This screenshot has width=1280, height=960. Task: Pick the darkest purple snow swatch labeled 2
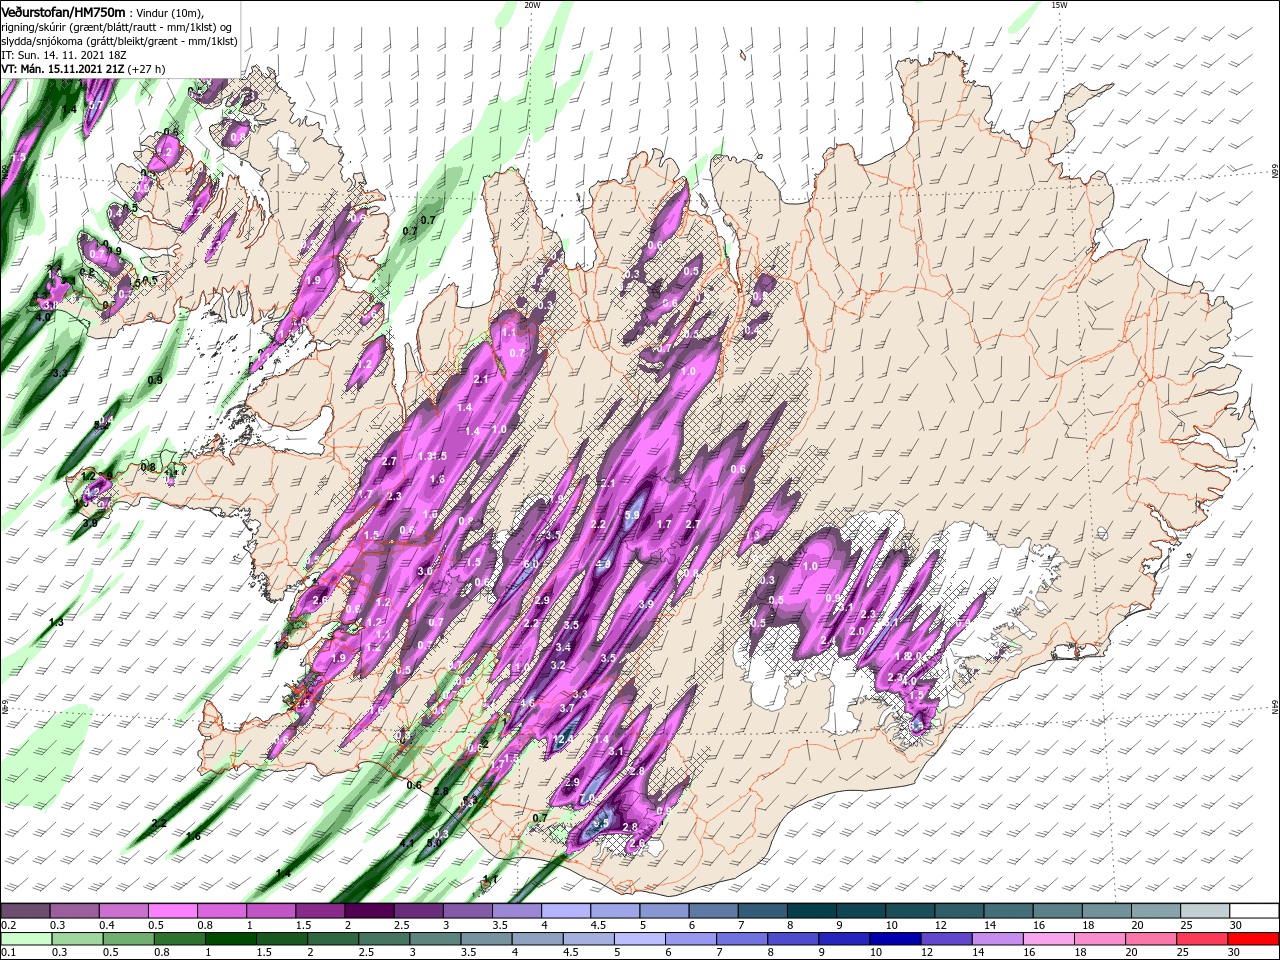369,912
